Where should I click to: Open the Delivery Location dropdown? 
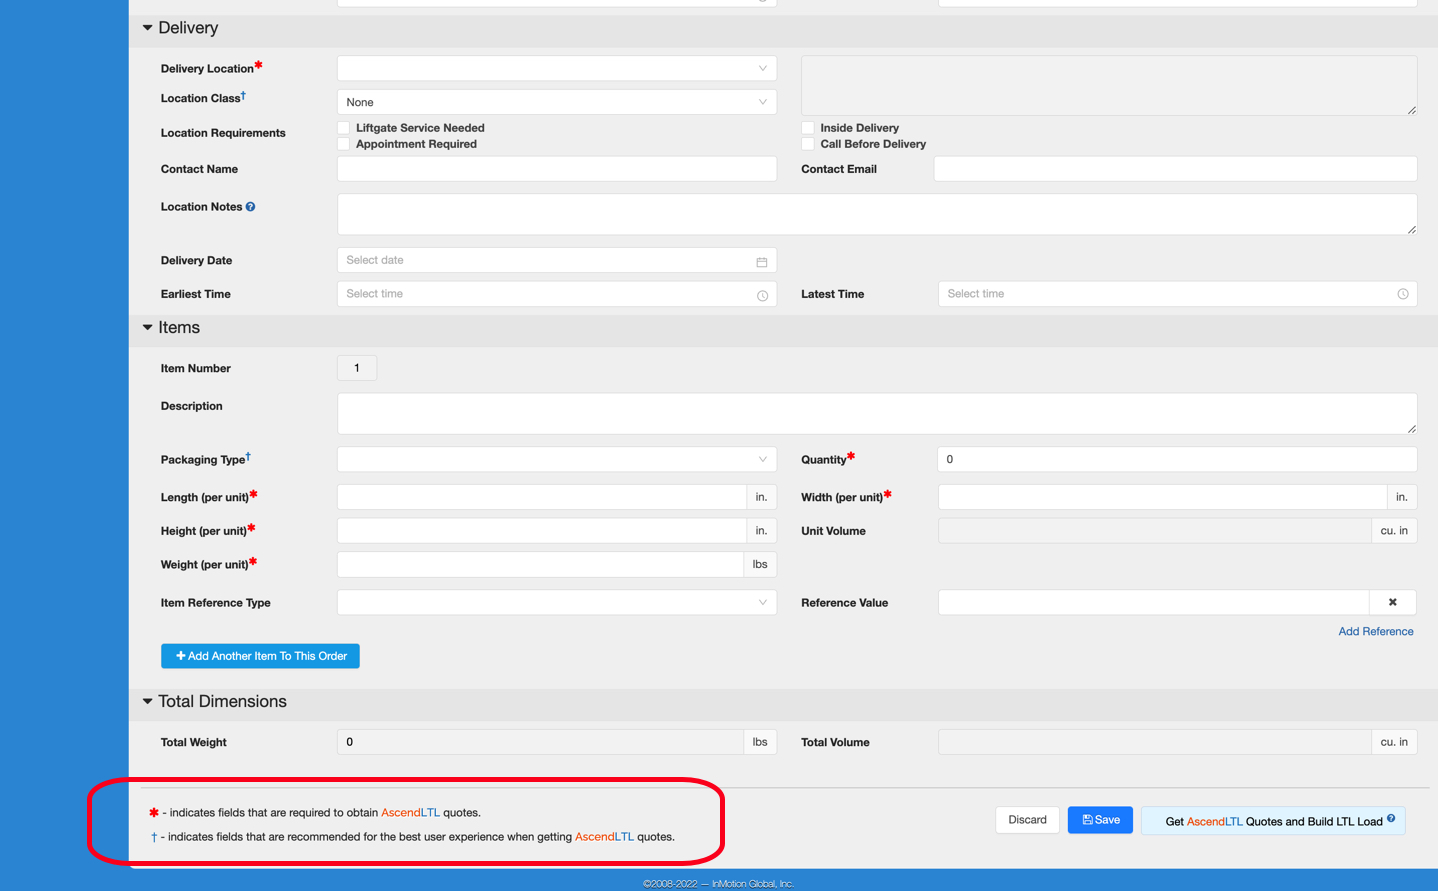point(556,68)
